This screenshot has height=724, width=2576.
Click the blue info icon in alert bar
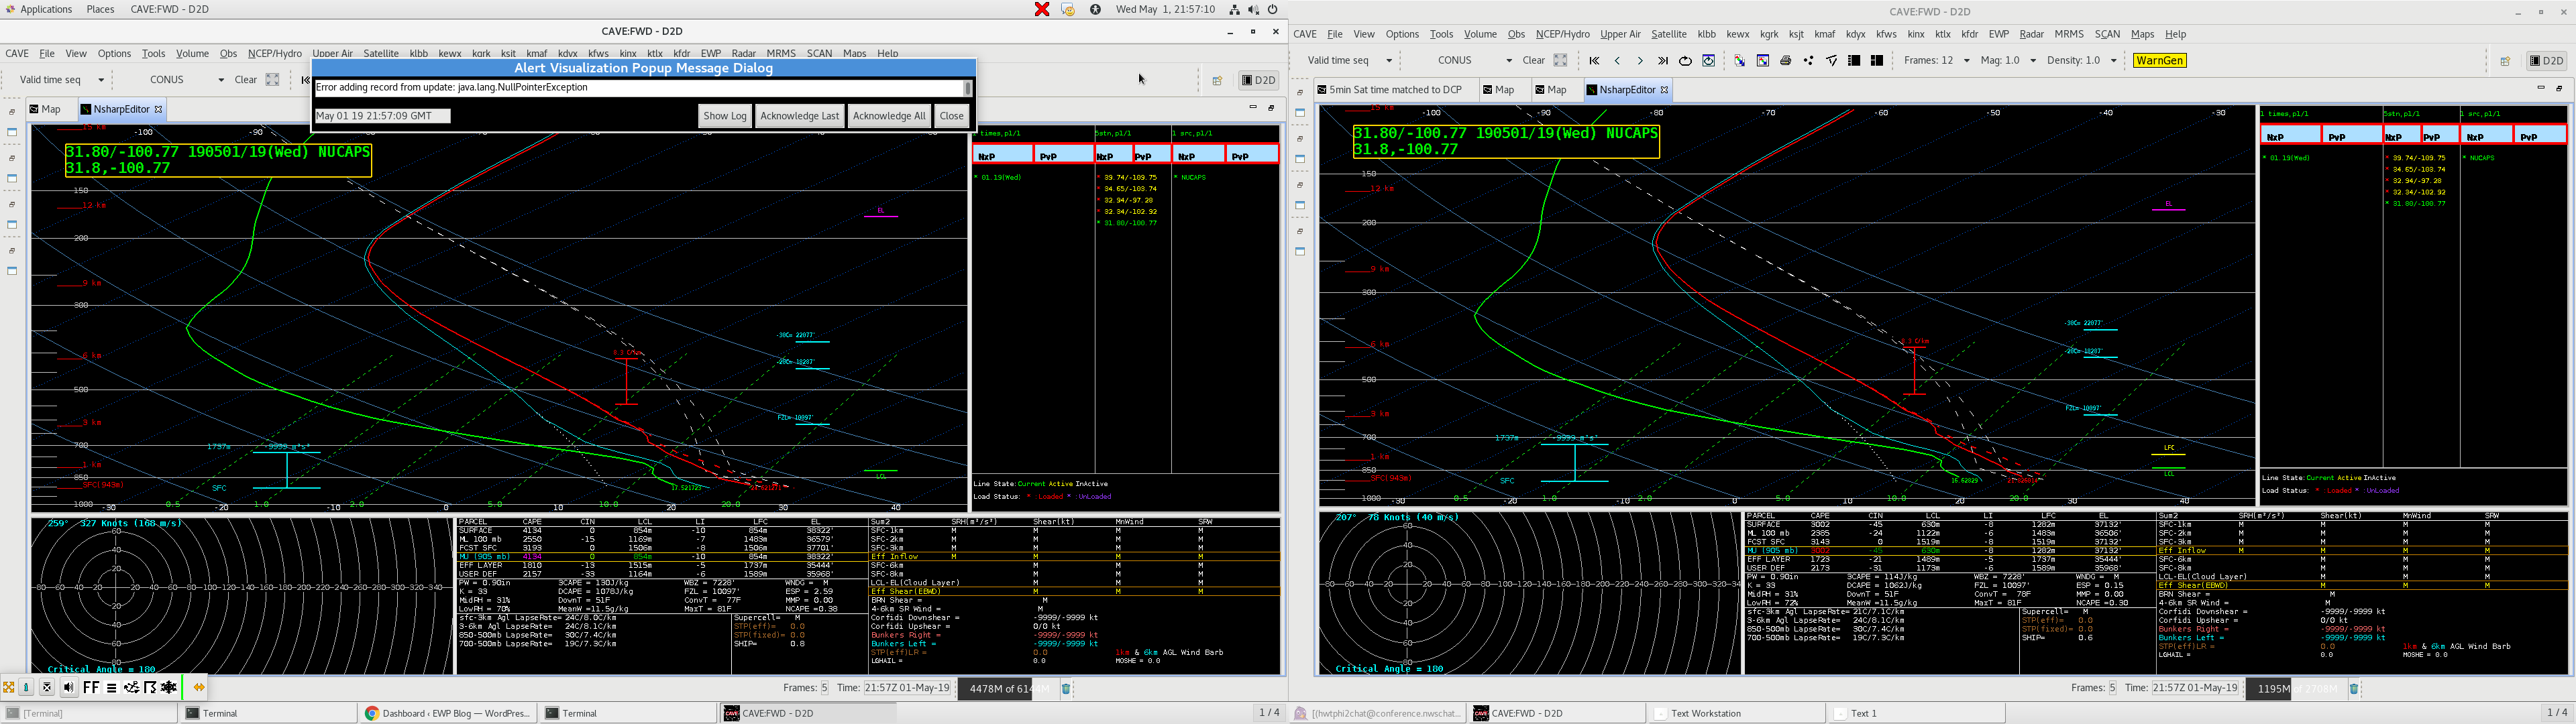tap(27, 687)
